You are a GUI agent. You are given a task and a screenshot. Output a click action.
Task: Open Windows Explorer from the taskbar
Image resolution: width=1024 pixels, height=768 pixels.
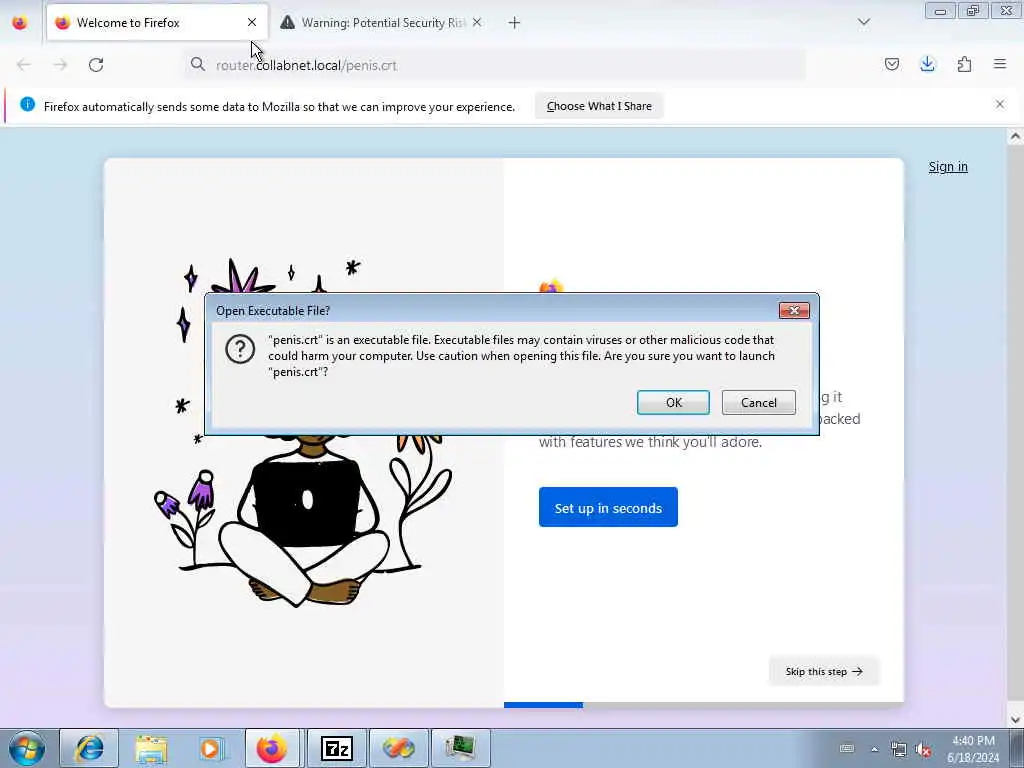tap(151, 748)
